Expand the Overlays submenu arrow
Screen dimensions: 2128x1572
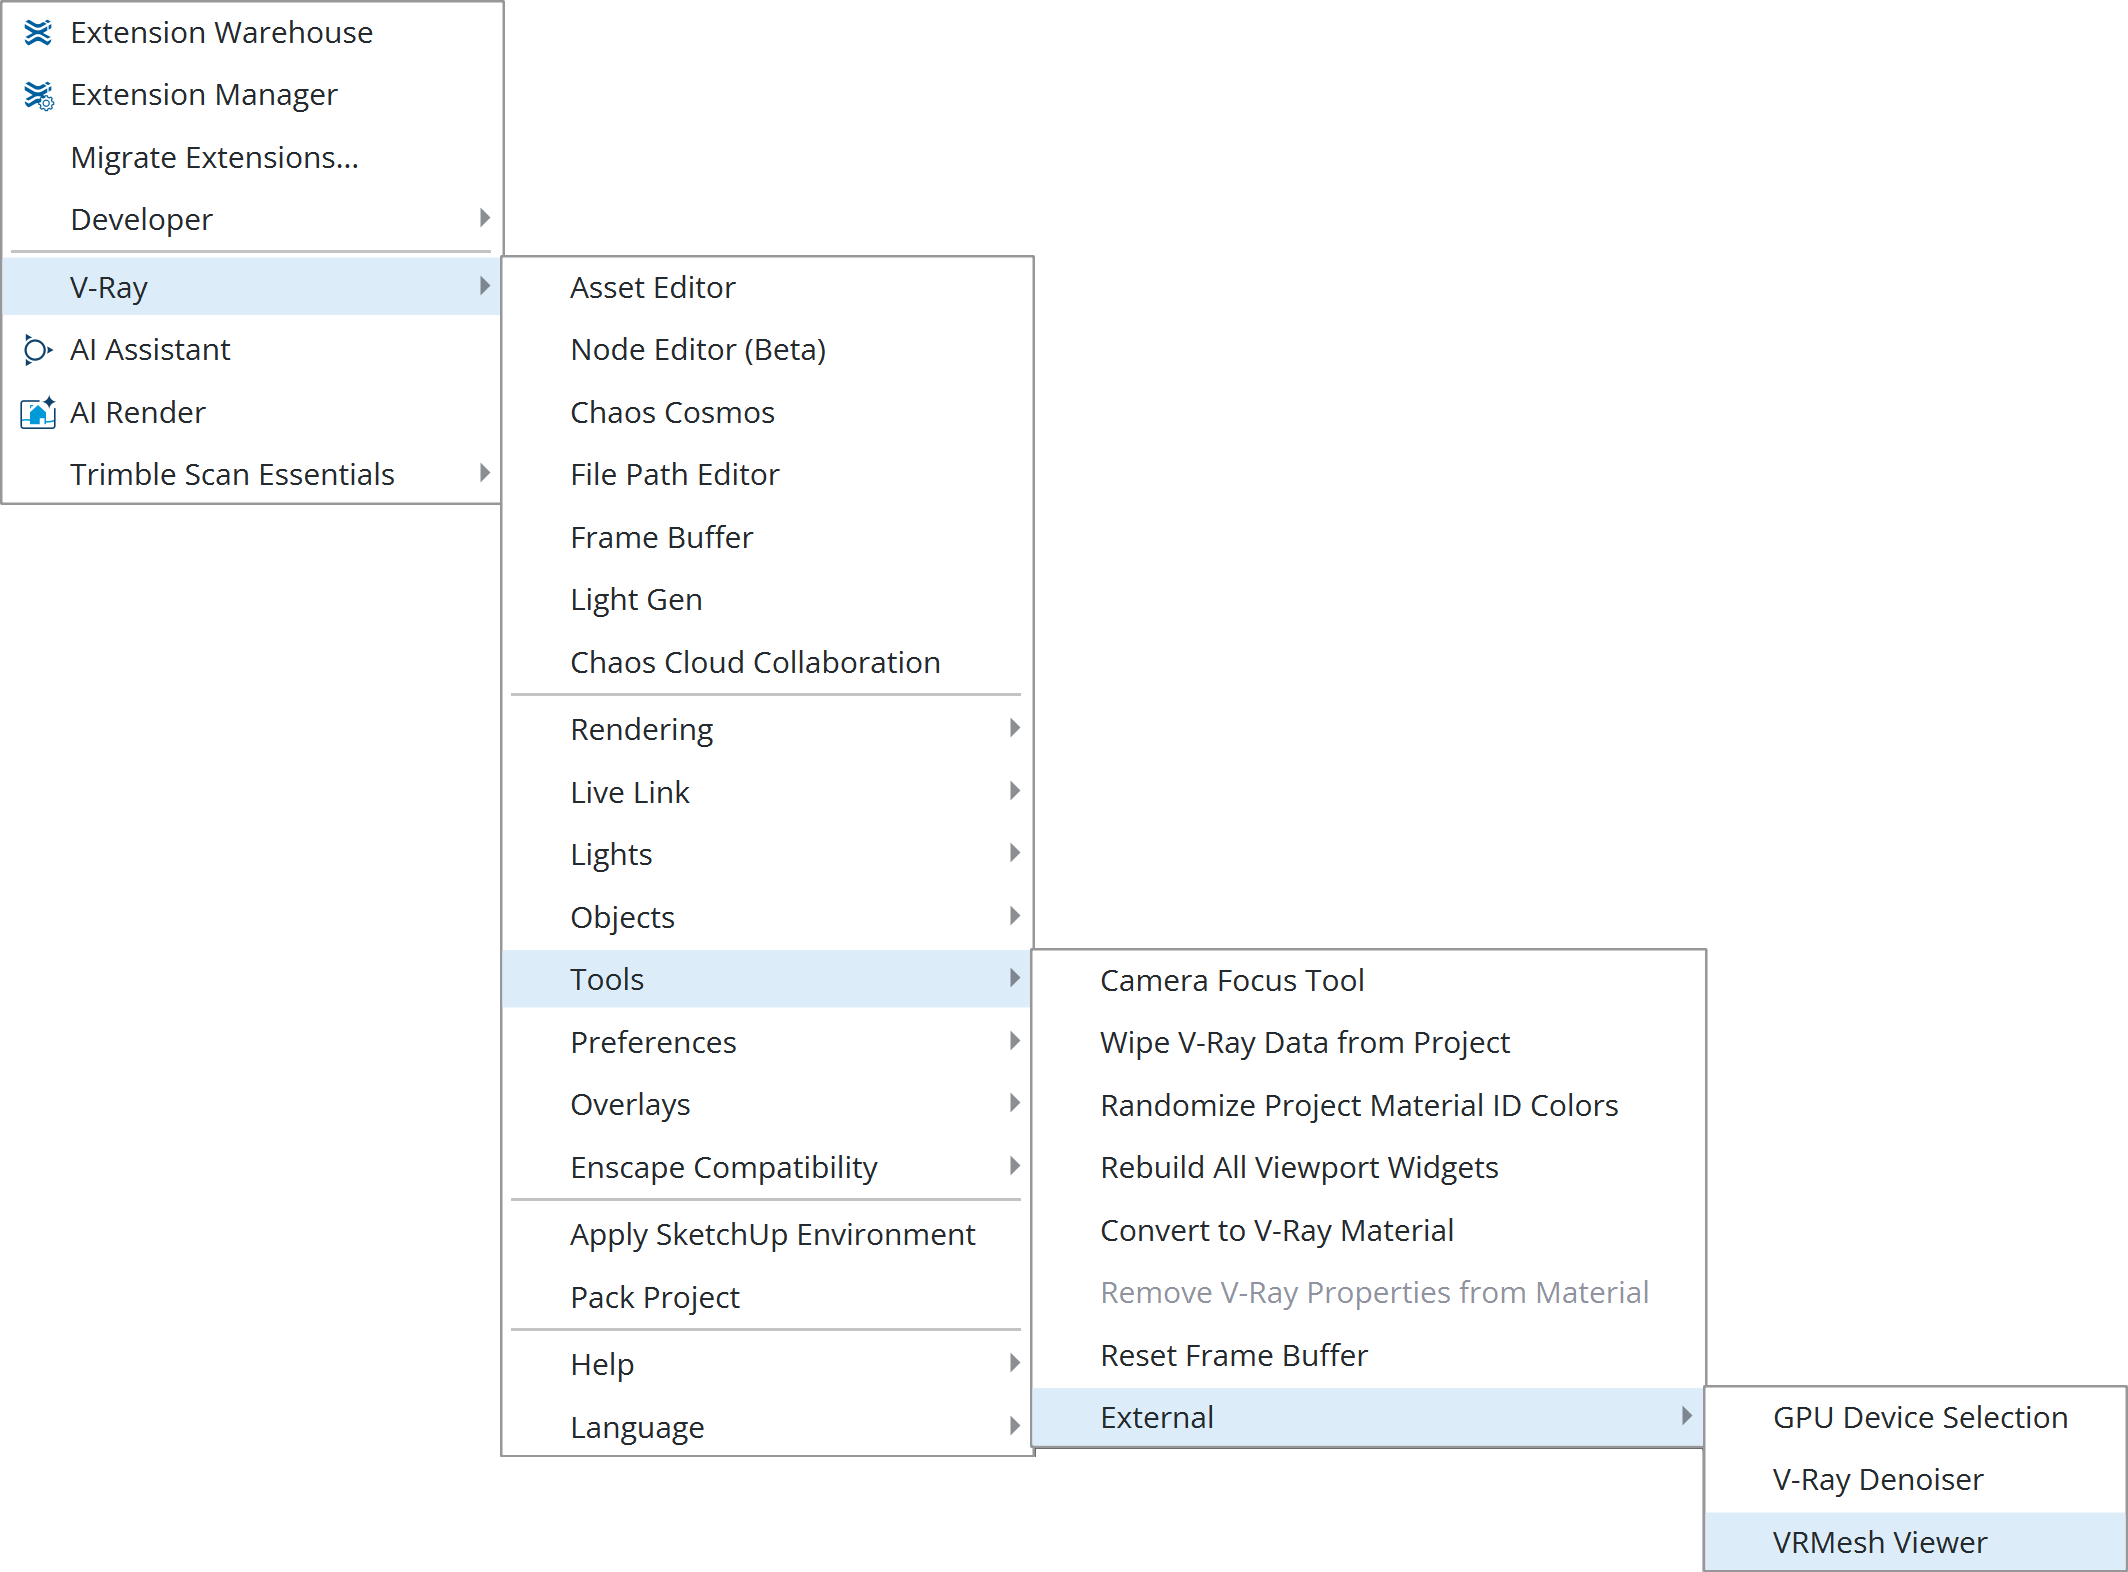[1015, 1103]
